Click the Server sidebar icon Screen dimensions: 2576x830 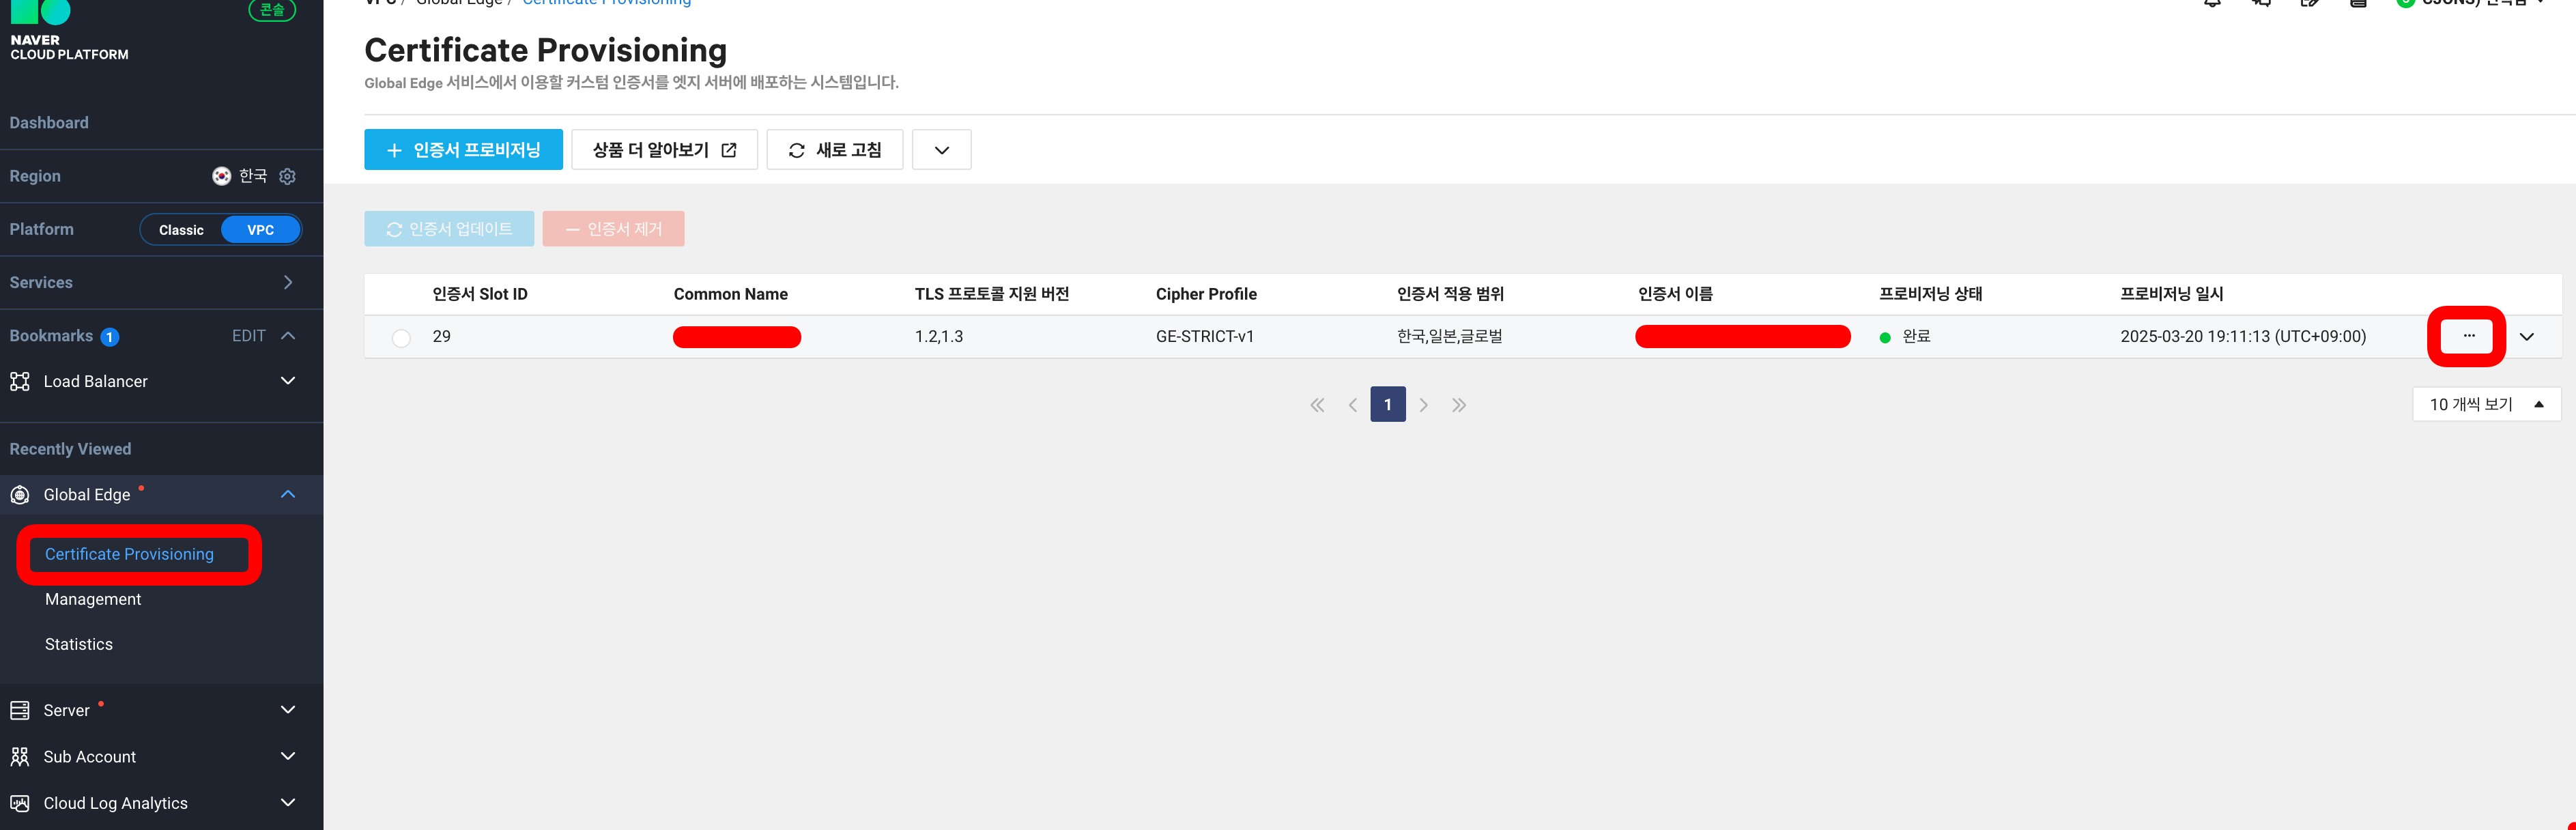pos(20,710)
